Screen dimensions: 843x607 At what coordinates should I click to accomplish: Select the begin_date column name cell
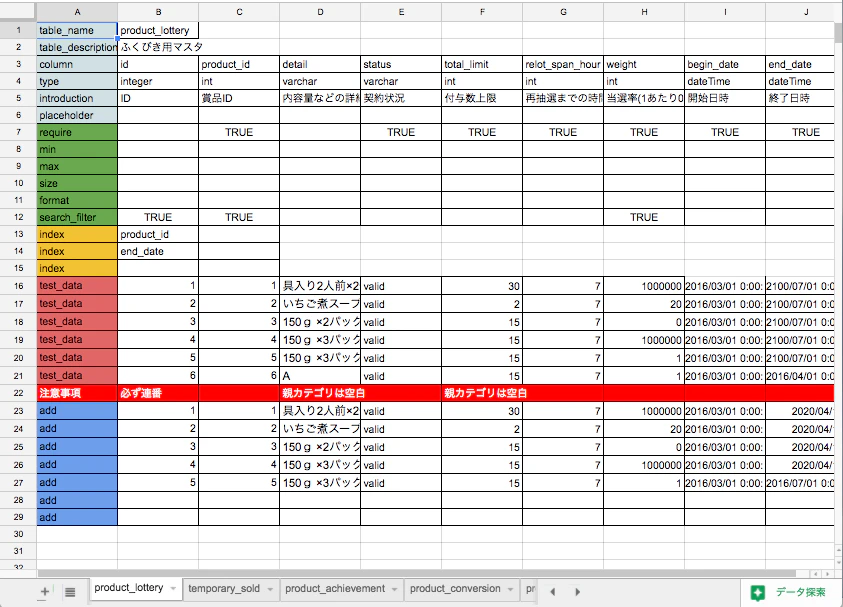[x=725, y=65]
